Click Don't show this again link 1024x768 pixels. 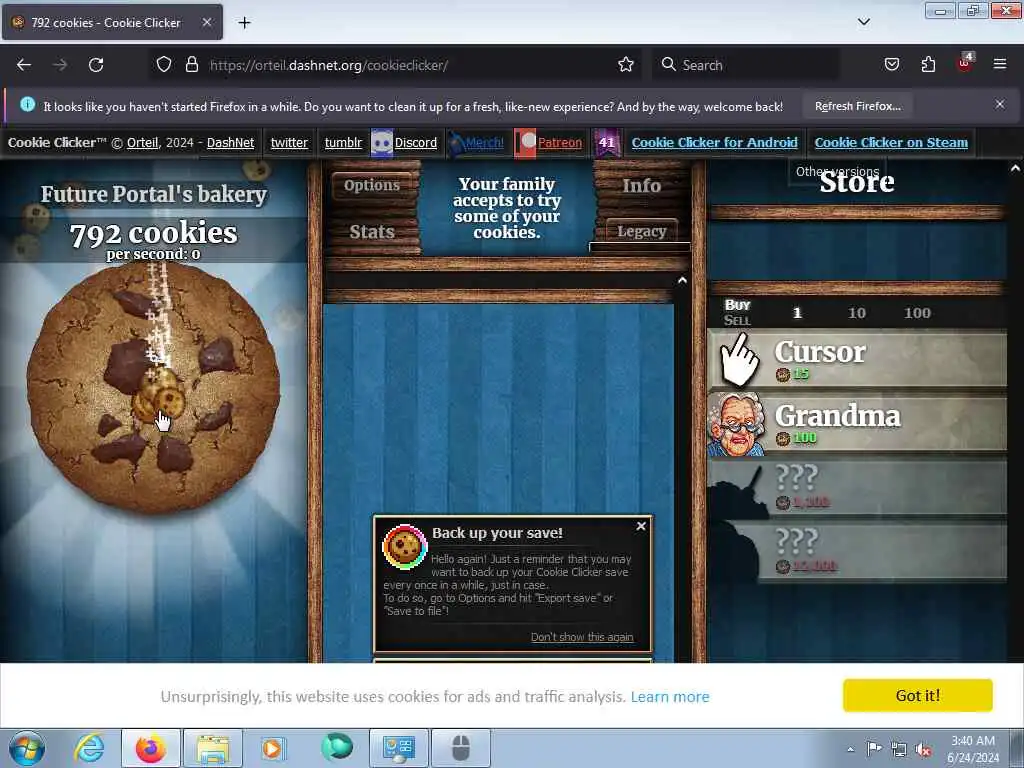[x=582, y=637]
